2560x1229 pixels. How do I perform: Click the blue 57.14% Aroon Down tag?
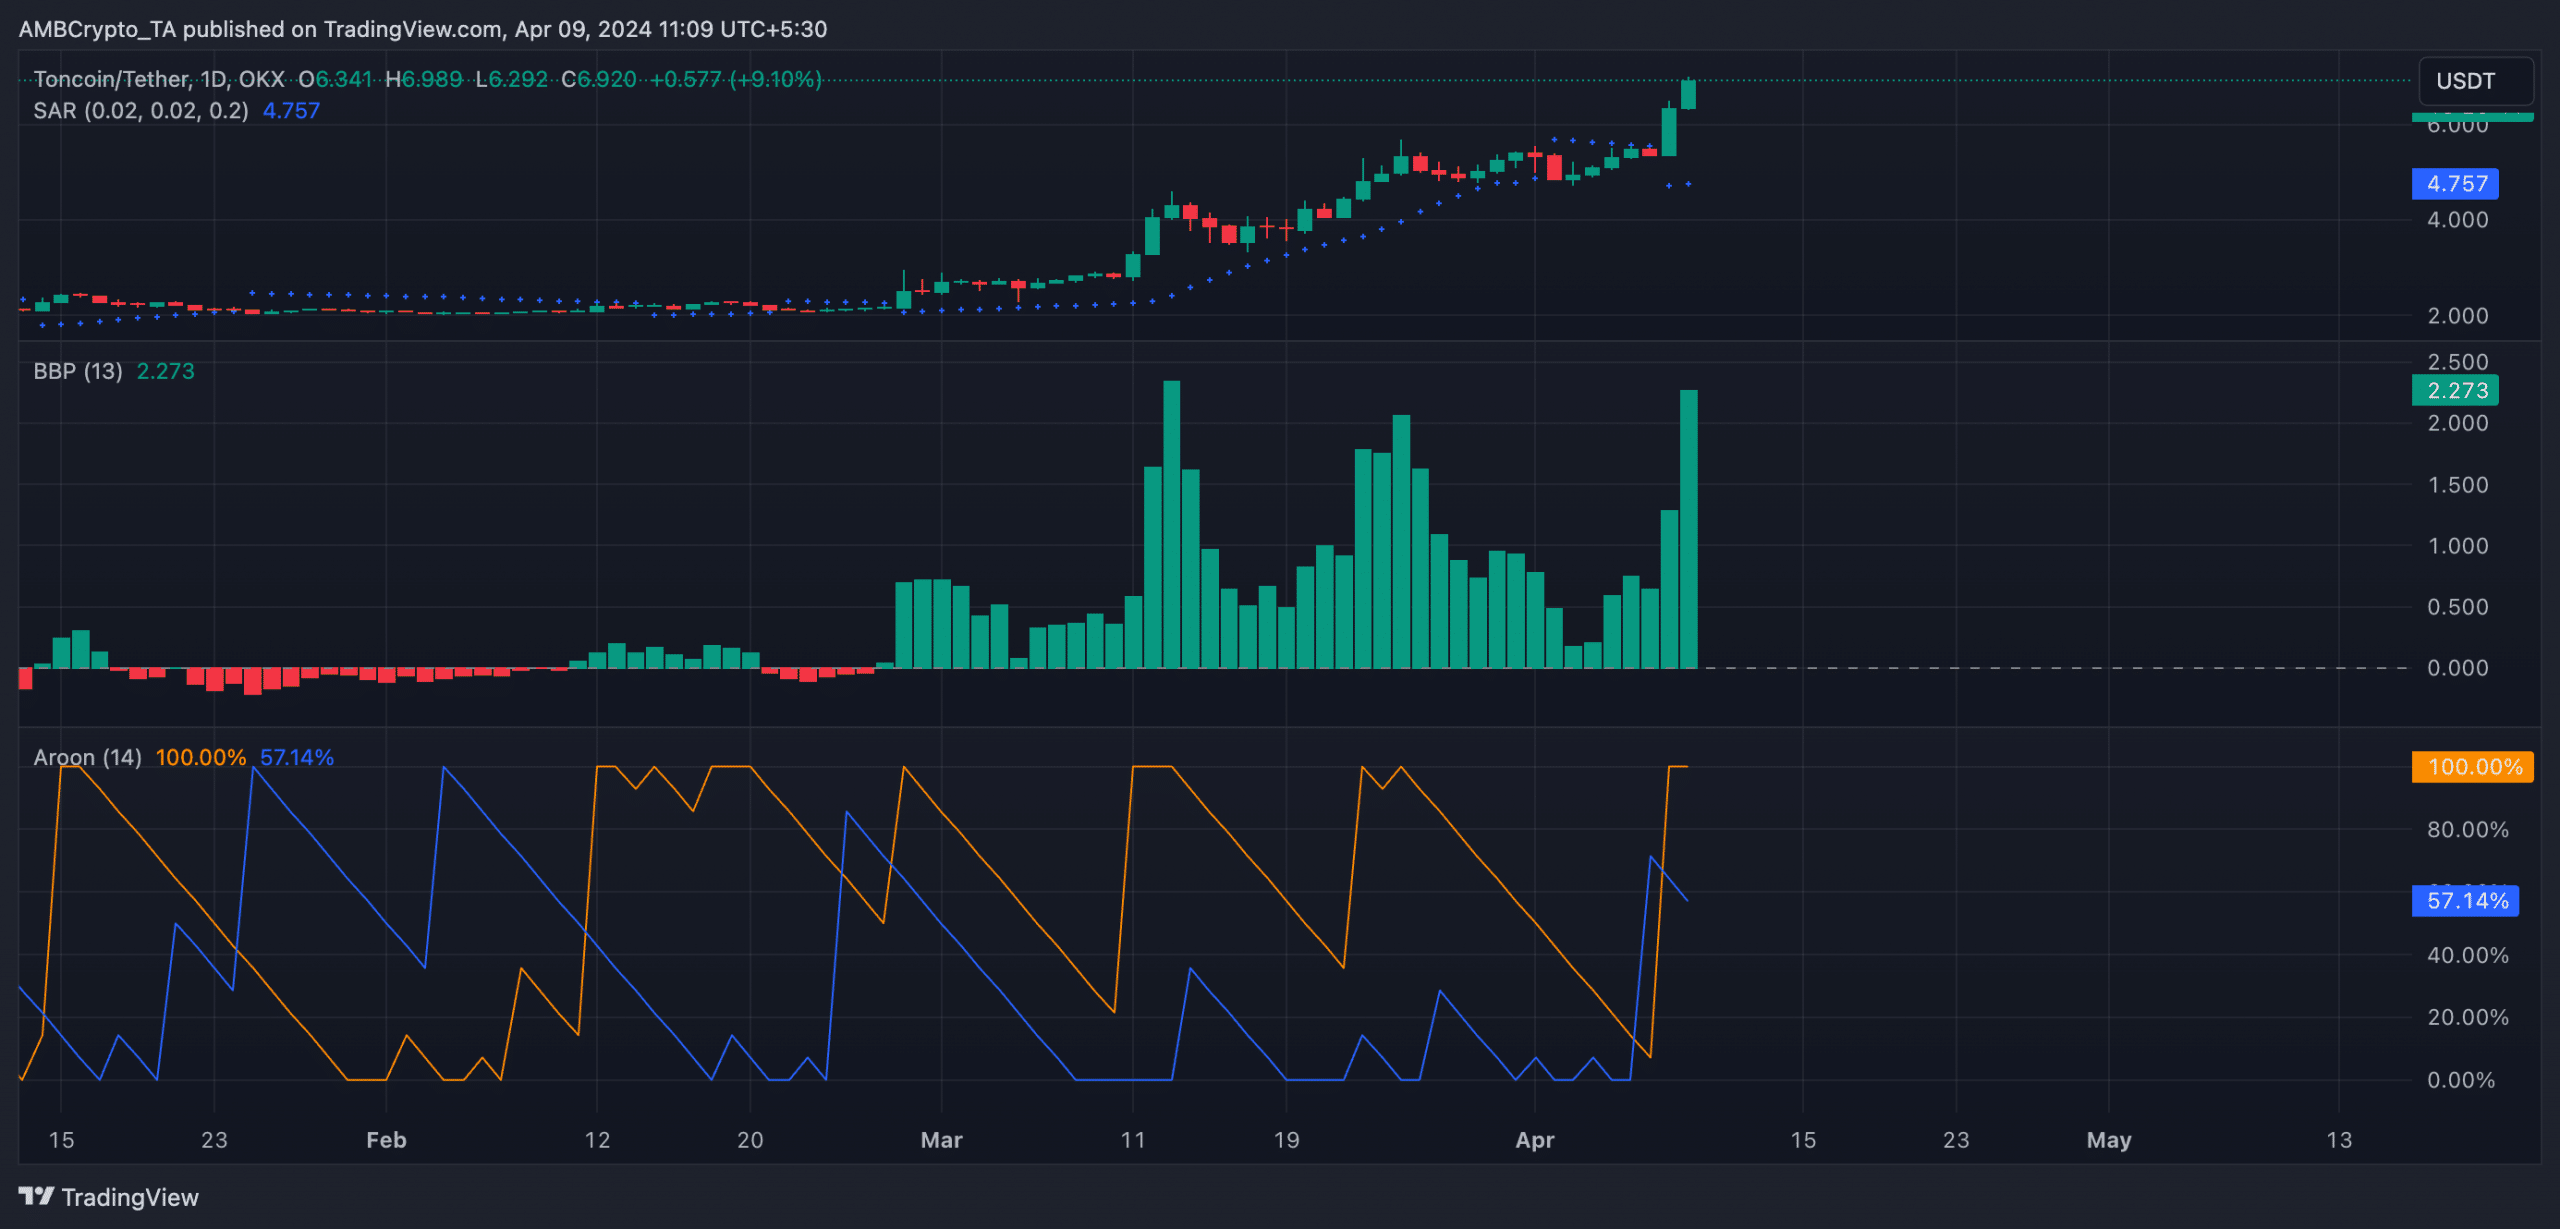pos(2465,900)
